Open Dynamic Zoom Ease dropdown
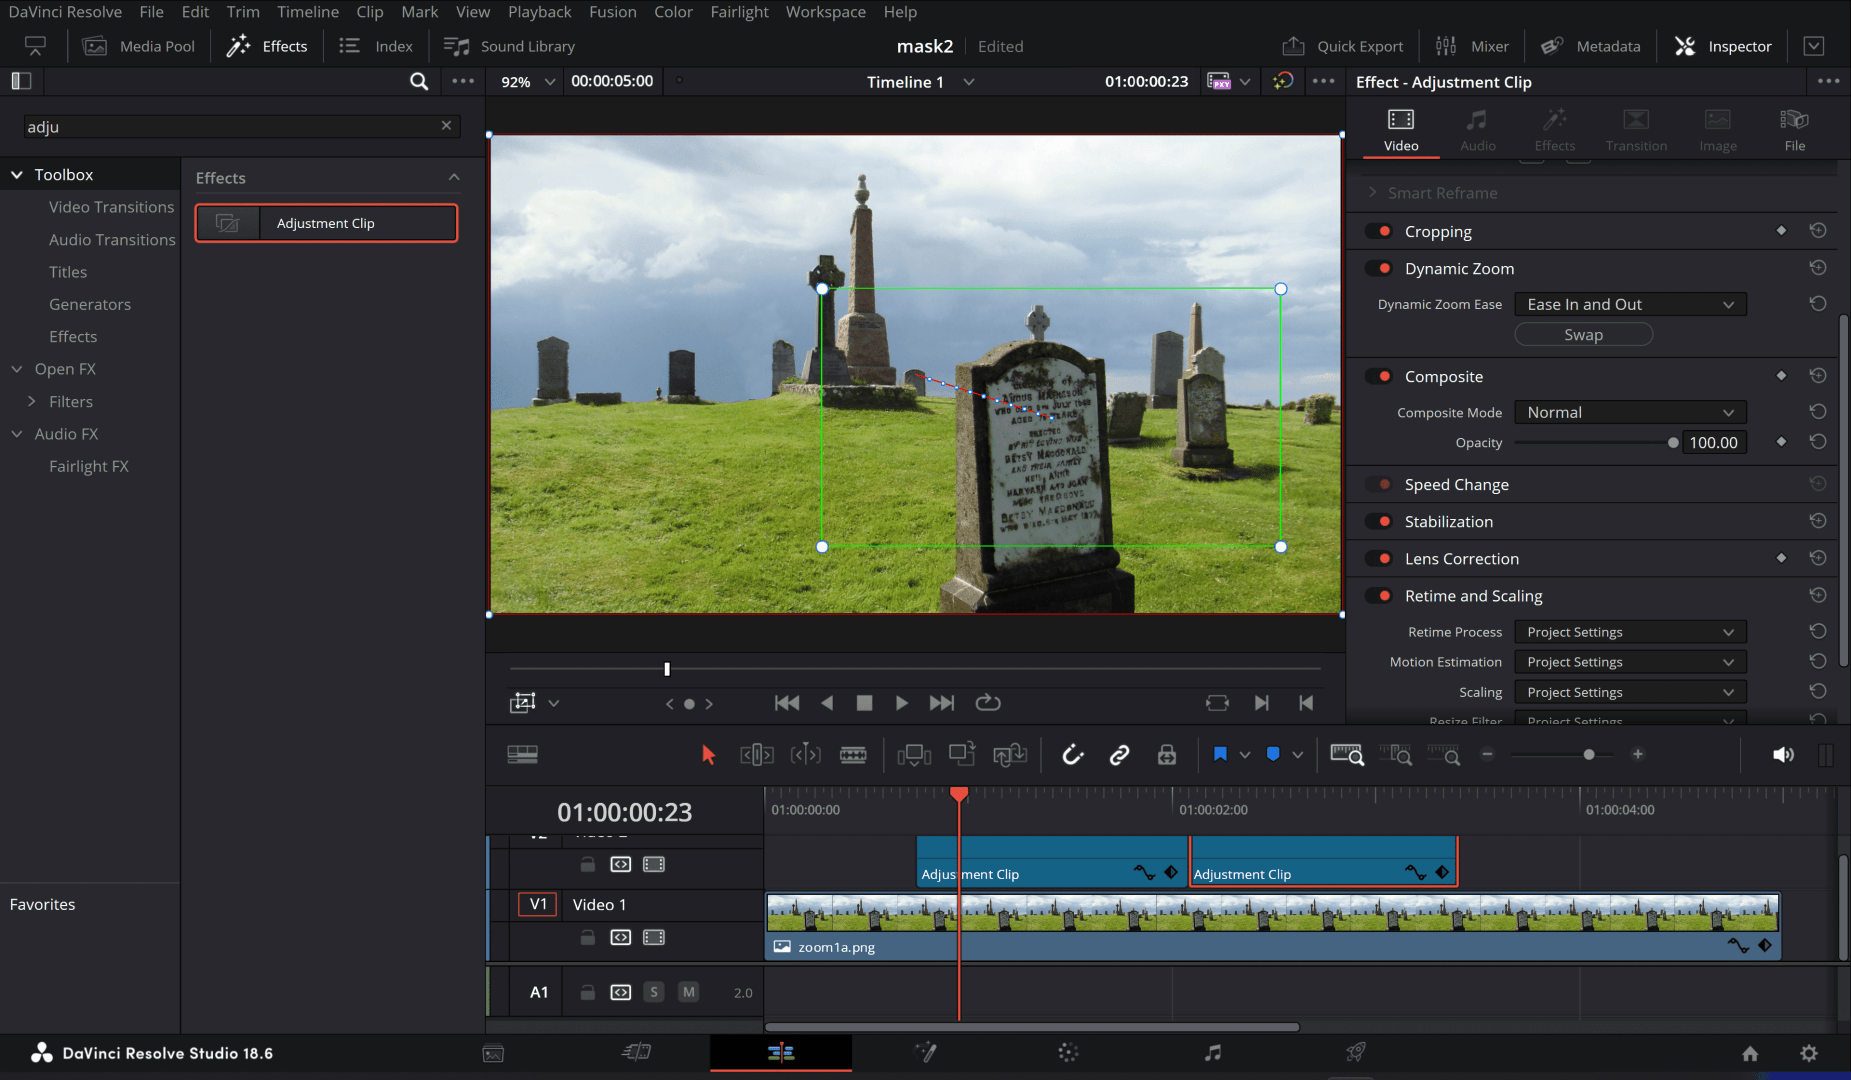Viewport: 1851px width, 1080px height. 1630,304
